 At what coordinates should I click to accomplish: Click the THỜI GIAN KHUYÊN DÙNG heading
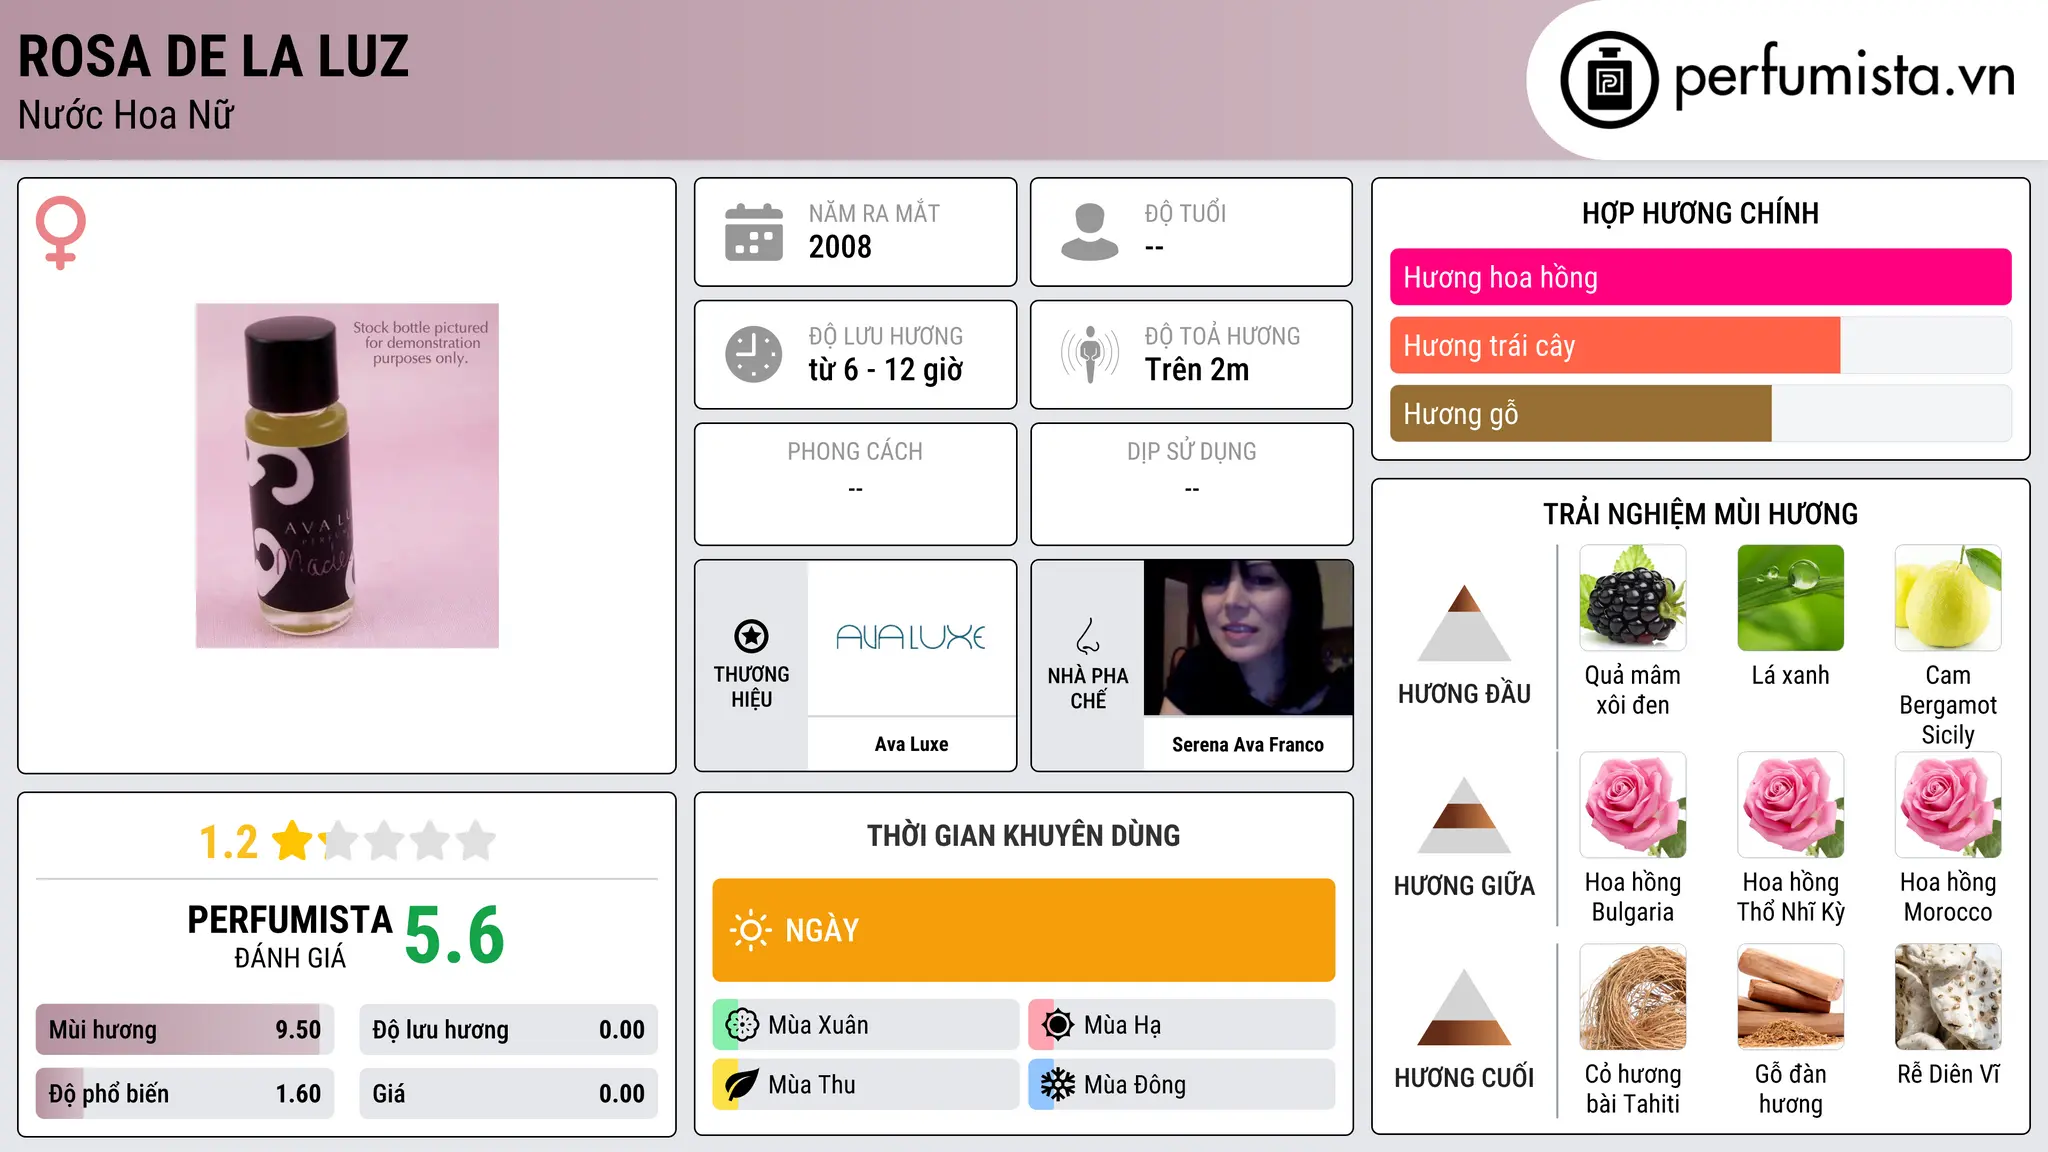pos(1024,835)
